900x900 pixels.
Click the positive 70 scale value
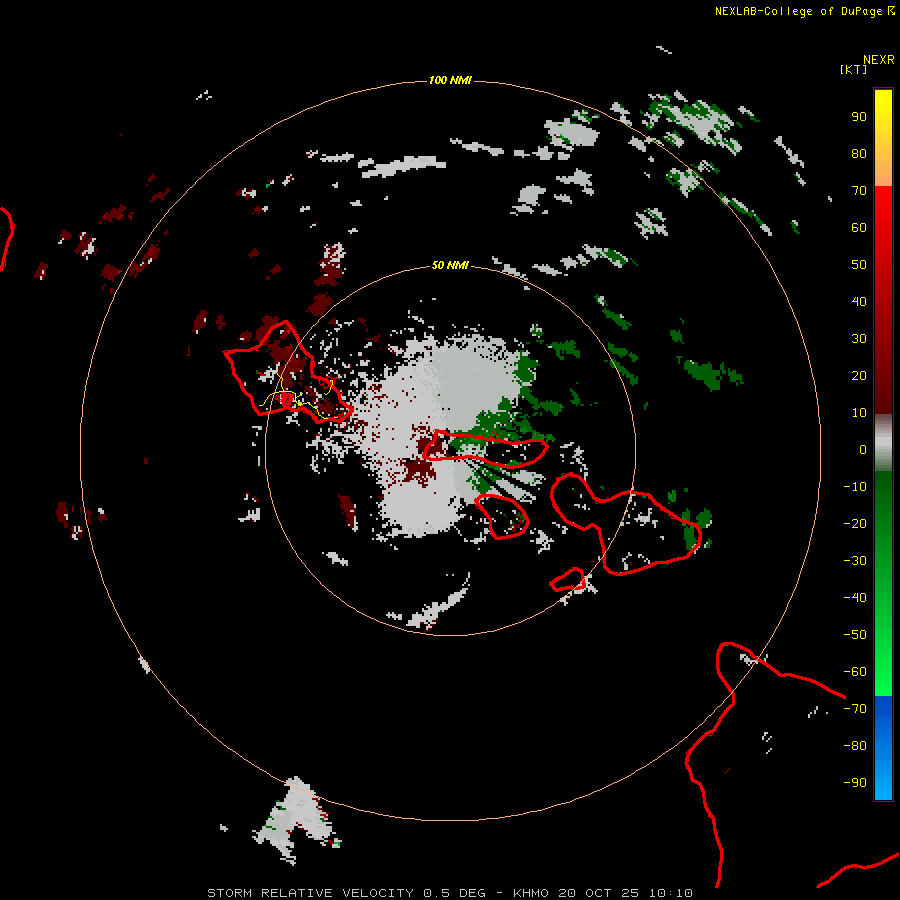(859, 191)
